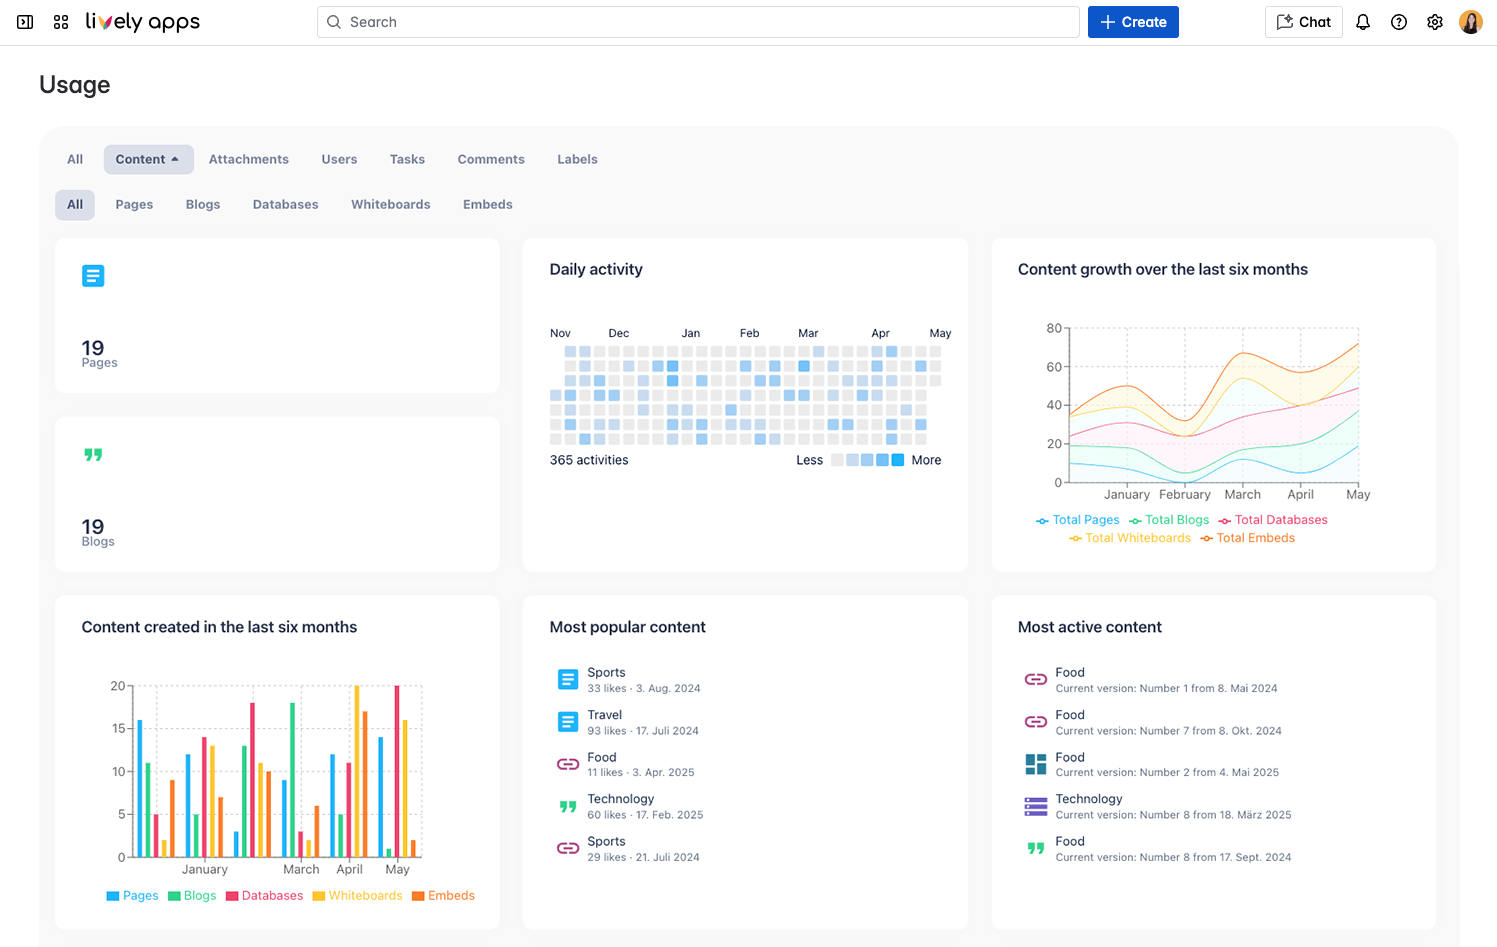The width and height of the screenshot is (1497, 947).
Task: Click the Create button
Action: click(1132, 22)
